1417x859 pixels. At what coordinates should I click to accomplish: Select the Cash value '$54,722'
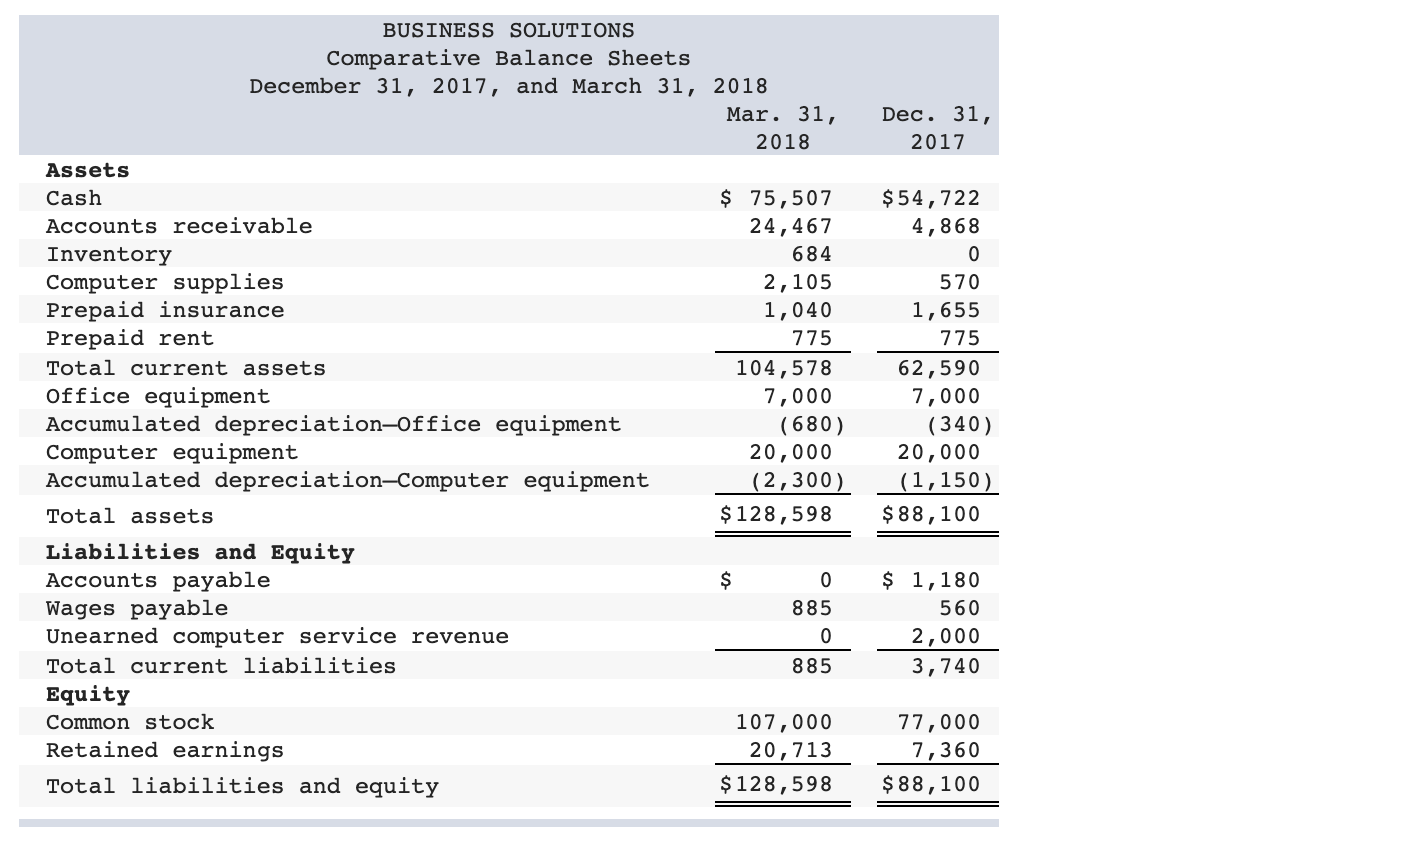(931, 198)
